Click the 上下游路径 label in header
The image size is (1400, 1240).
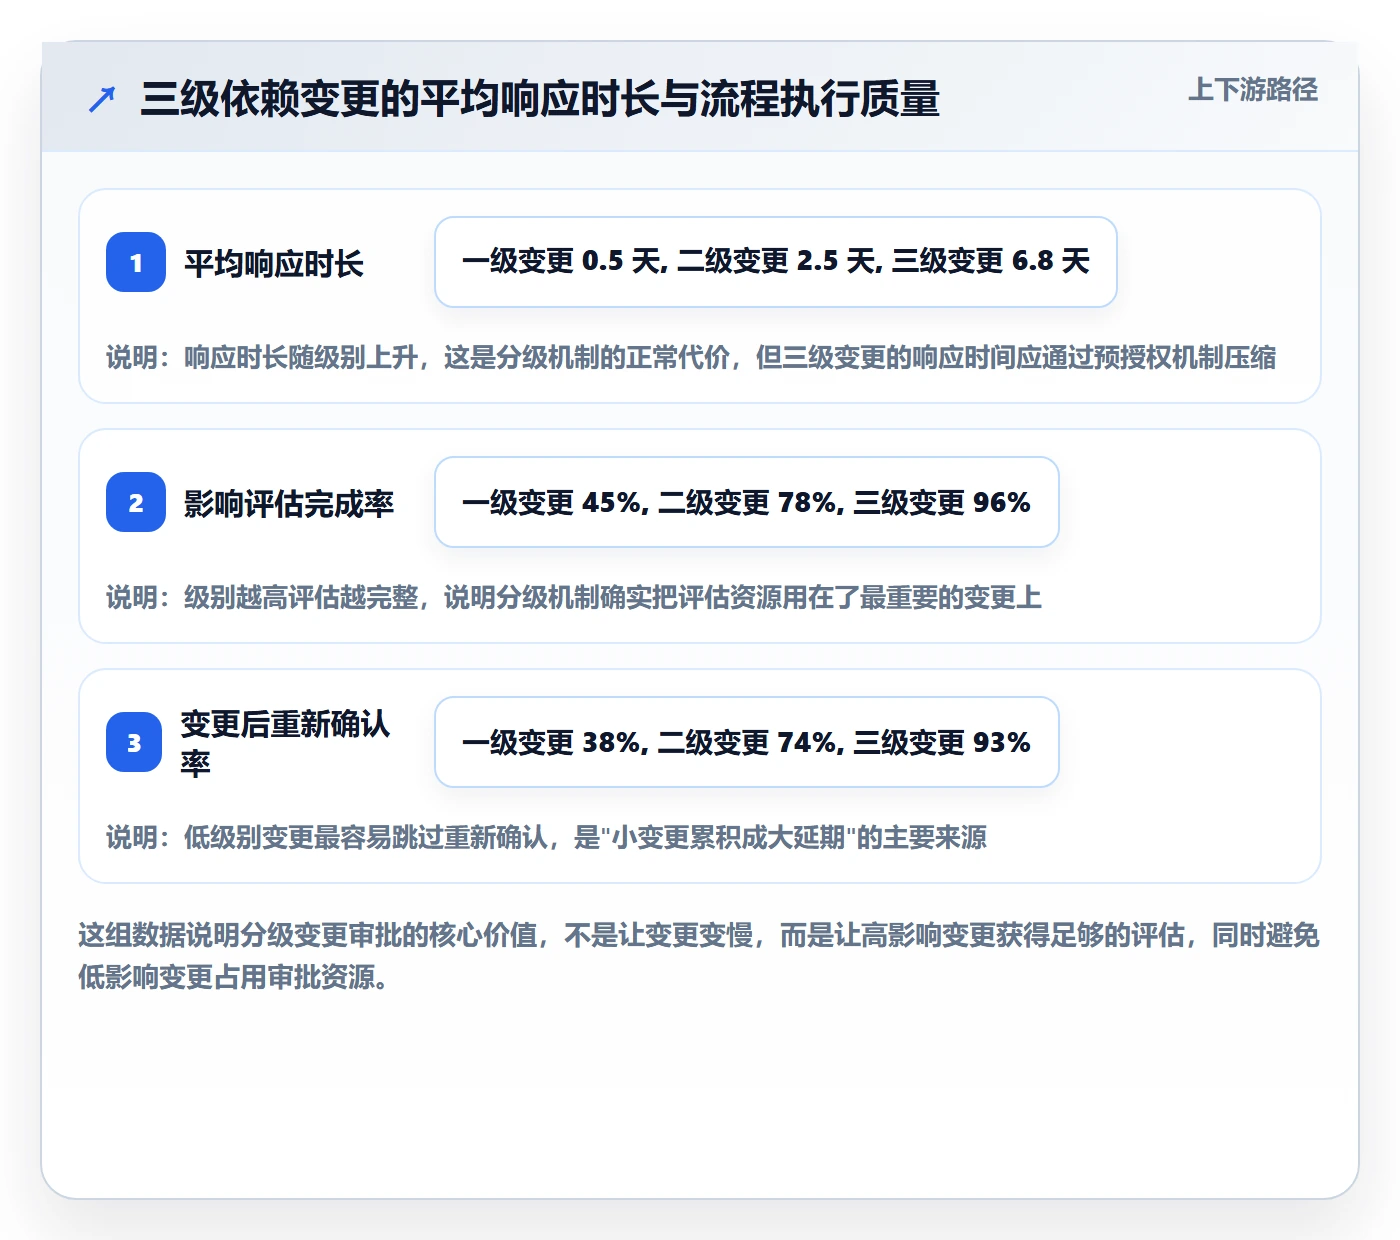[x=1253, y=90]
